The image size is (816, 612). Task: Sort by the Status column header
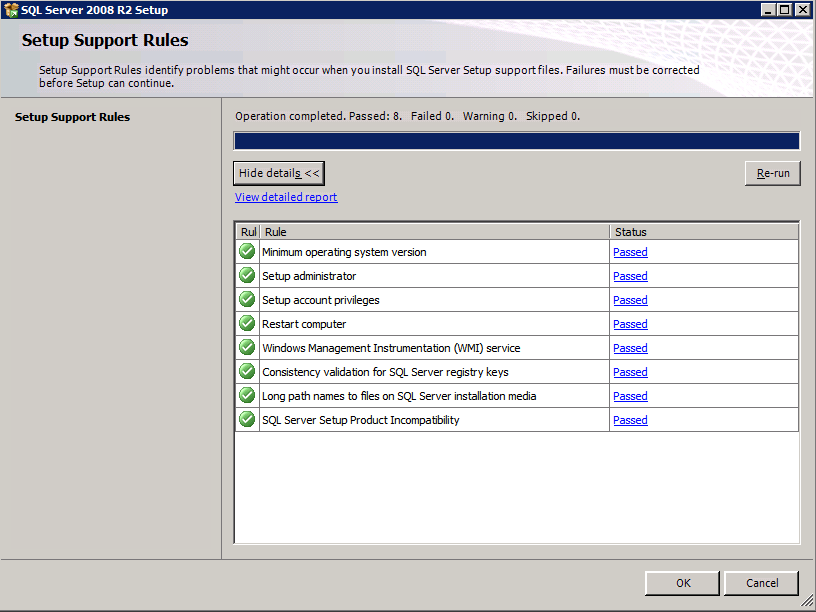coord(704,232)
